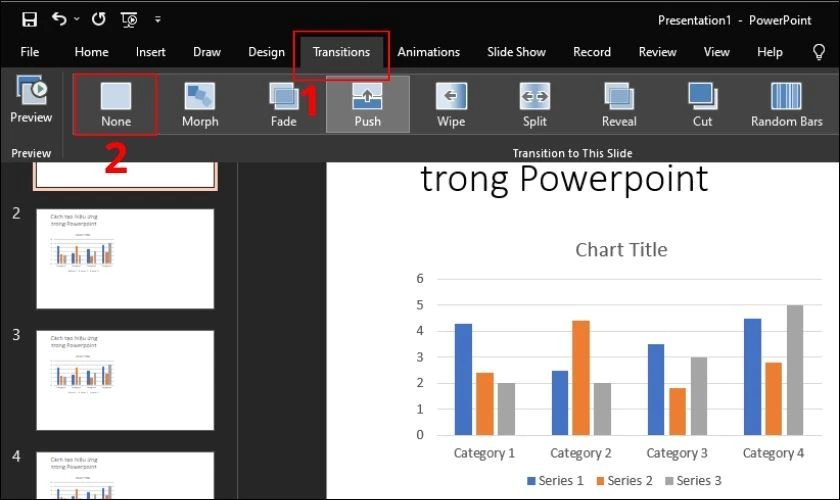The width and height of the screenshot is (840, 500).
Task: Select the gray Series 3 bar in Category 4
Action: [x=795, y=370]
